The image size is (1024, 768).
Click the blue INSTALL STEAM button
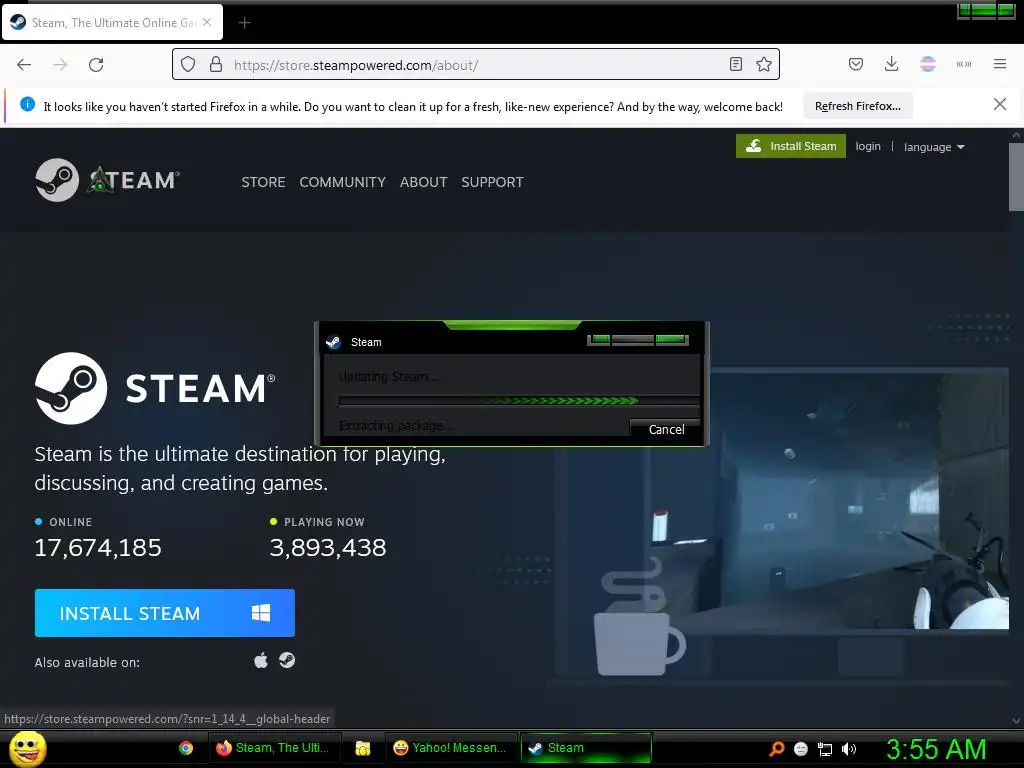coord(165,613)
